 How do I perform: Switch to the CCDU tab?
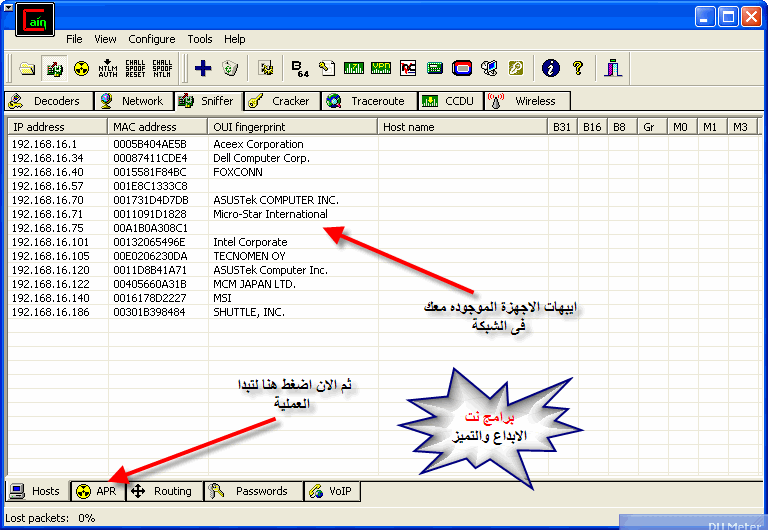point(451,101)
